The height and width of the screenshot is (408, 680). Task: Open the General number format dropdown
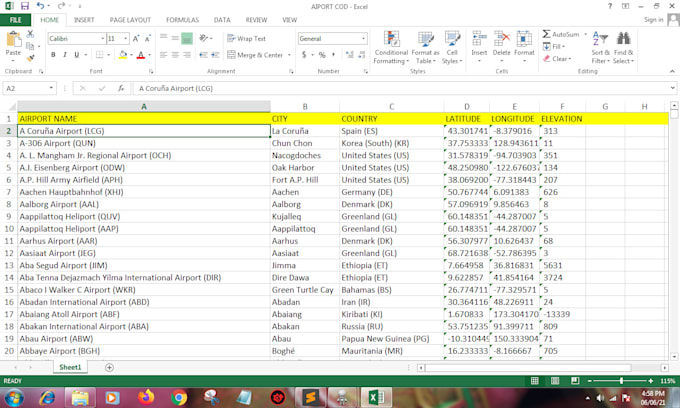pyautogui.click(x=363, y=39)
